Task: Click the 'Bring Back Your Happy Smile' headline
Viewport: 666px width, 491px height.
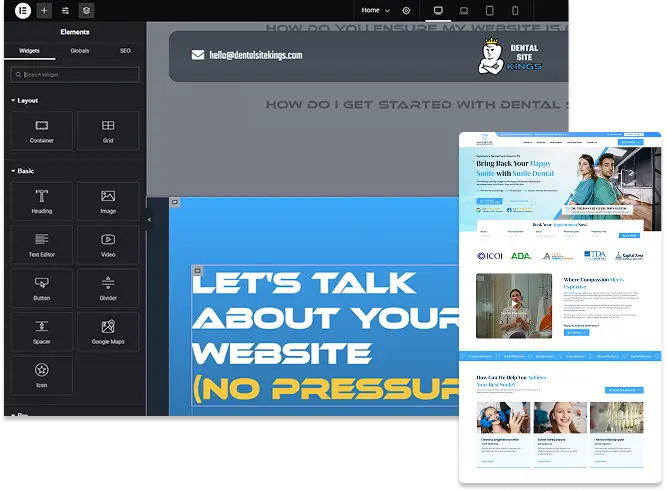Action: [515, 168]
